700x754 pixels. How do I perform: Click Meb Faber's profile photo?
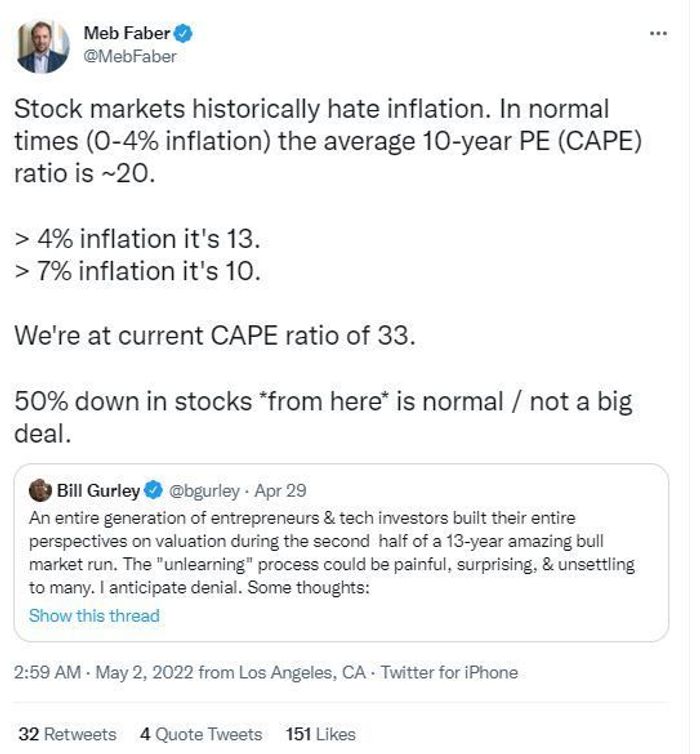[x=43, y=46]
